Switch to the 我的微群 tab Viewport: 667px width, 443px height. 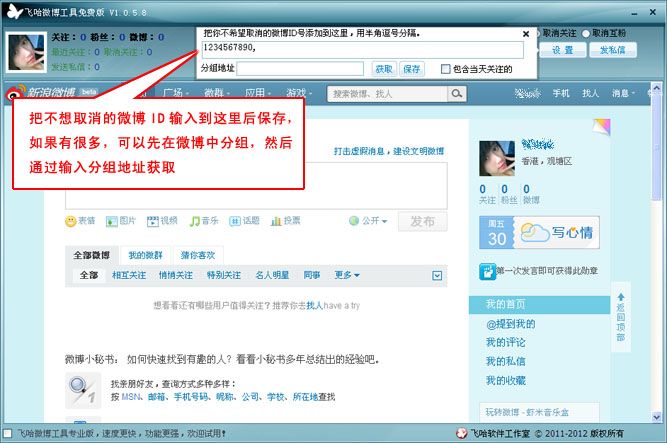145,255
